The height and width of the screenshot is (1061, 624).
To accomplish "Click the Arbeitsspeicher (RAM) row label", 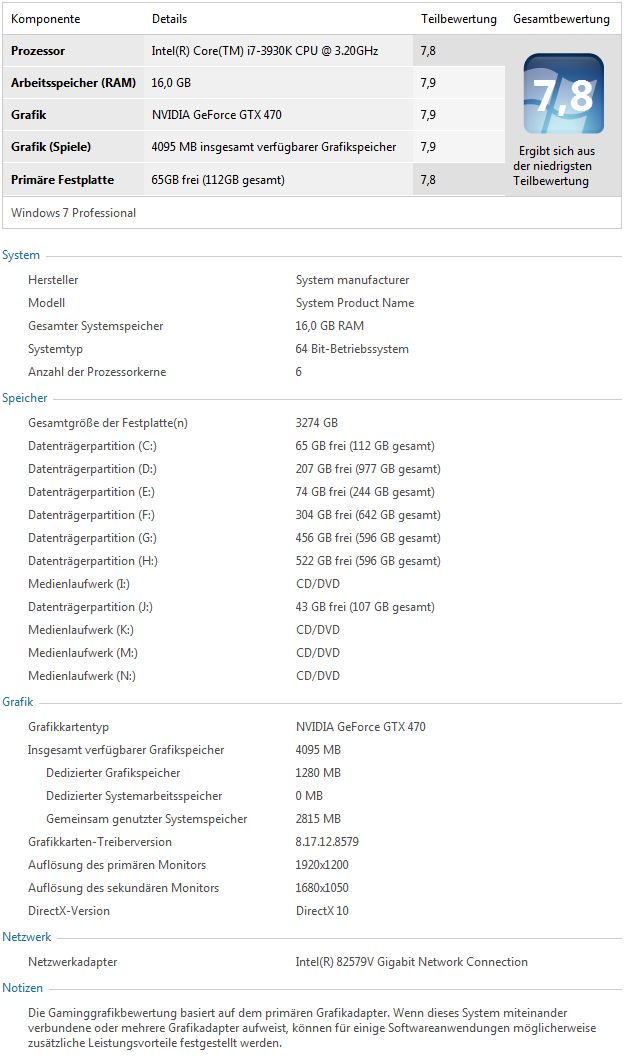I will coord(73,83).
